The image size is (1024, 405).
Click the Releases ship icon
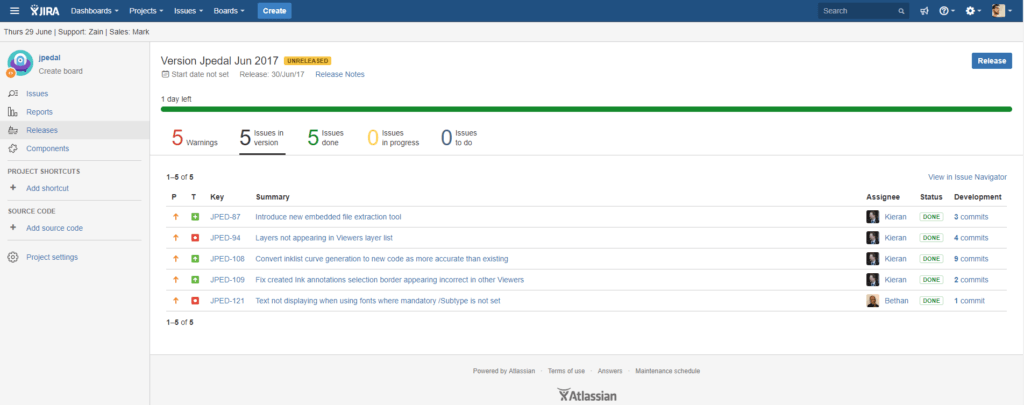[x=12, y=131]
